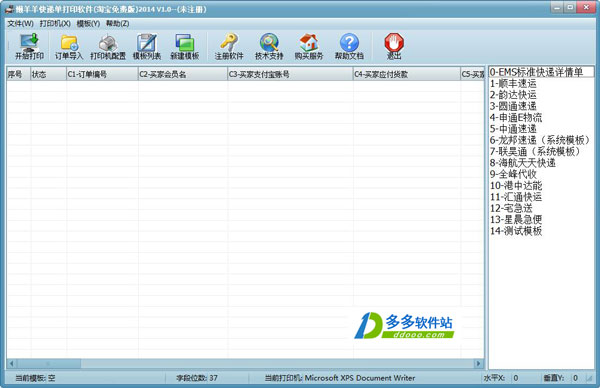Open the 帮助文档 help document
The height and width of the screenshot is (388, 600).
coord(349,46)
